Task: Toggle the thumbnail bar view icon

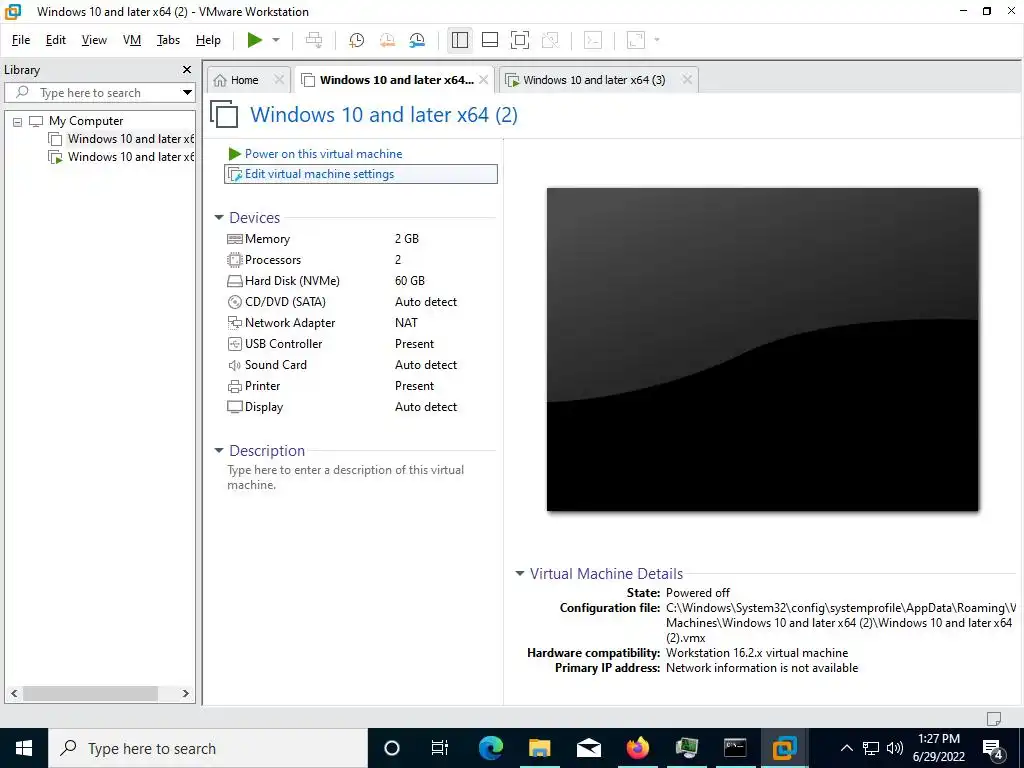Action: tap(490, 40)
